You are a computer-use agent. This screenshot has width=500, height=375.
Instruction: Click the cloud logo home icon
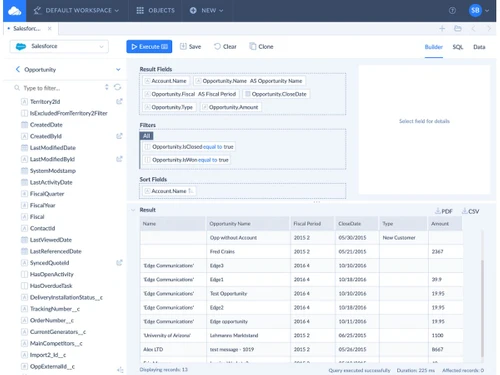(x=15, y=11)
